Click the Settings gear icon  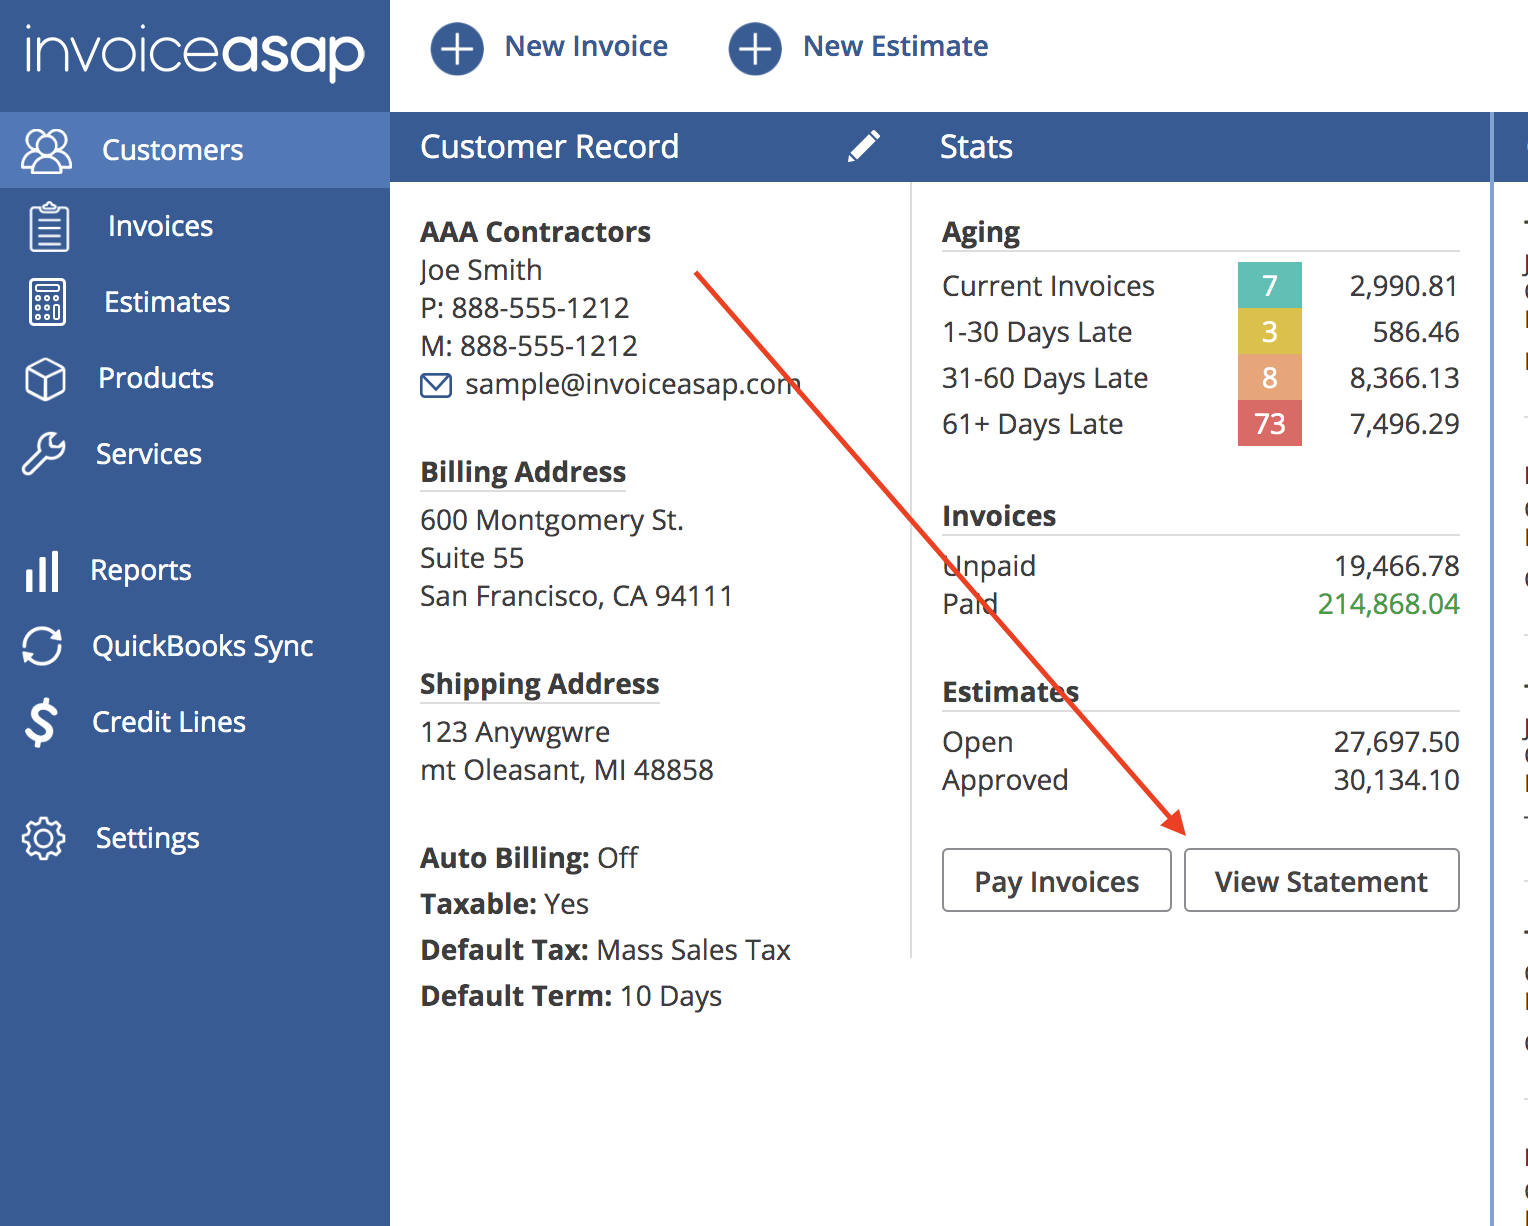click(x=43, y=838)
